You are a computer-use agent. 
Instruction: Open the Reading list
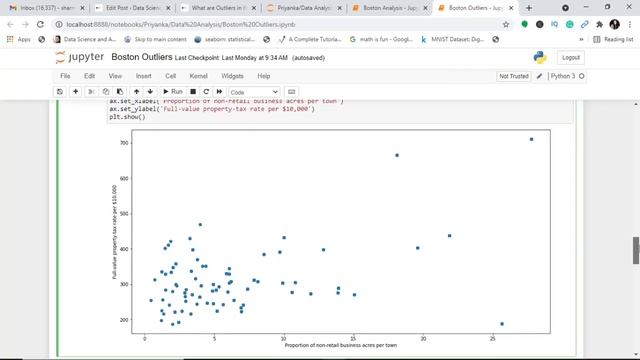pyautogui.click(x=613, y=40)
